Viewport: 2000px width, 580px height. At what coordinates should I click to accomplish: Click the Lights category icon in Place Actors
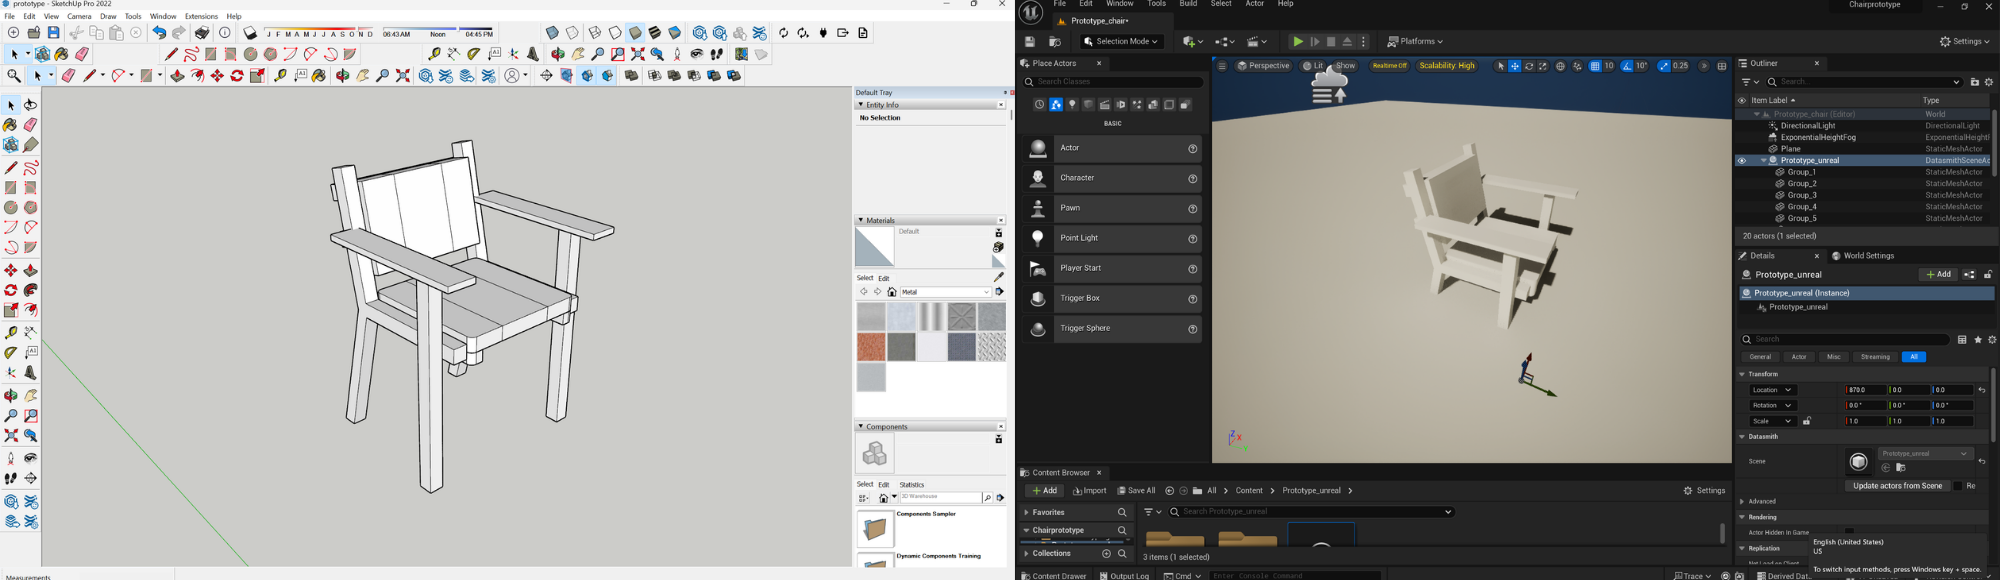(1072, 104)
